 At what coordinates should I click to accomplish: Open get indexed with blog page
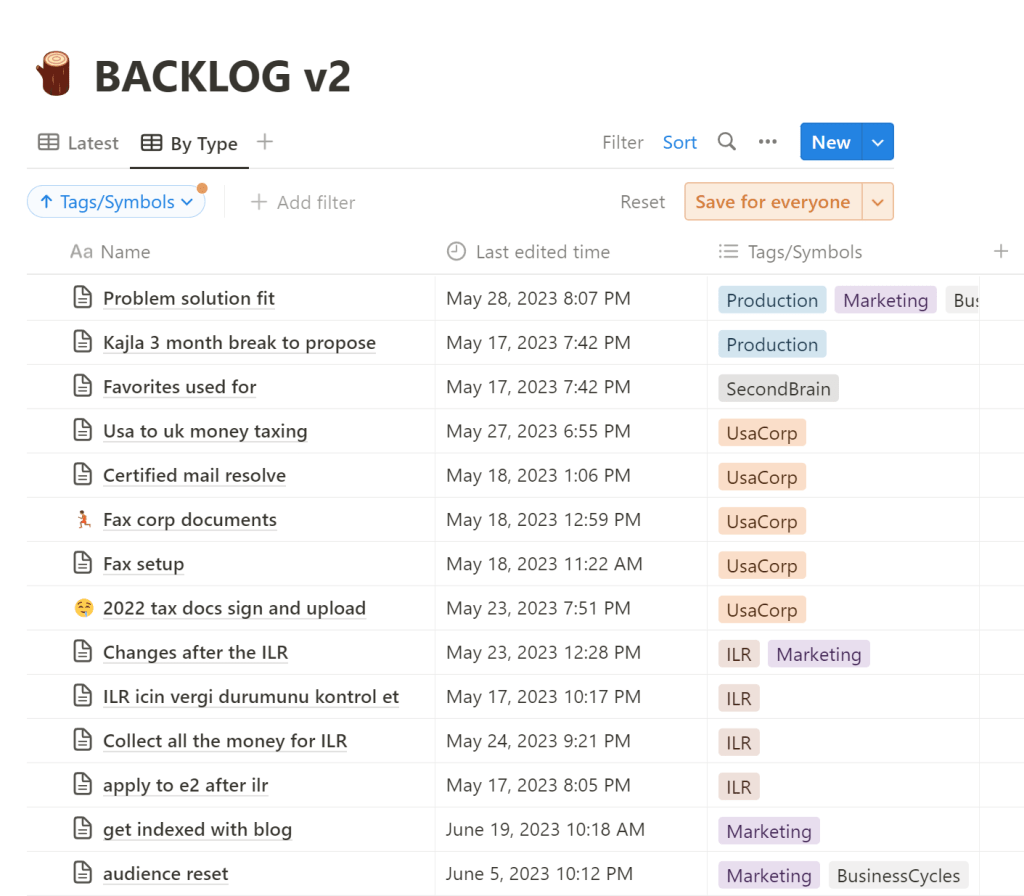point(197,829)
